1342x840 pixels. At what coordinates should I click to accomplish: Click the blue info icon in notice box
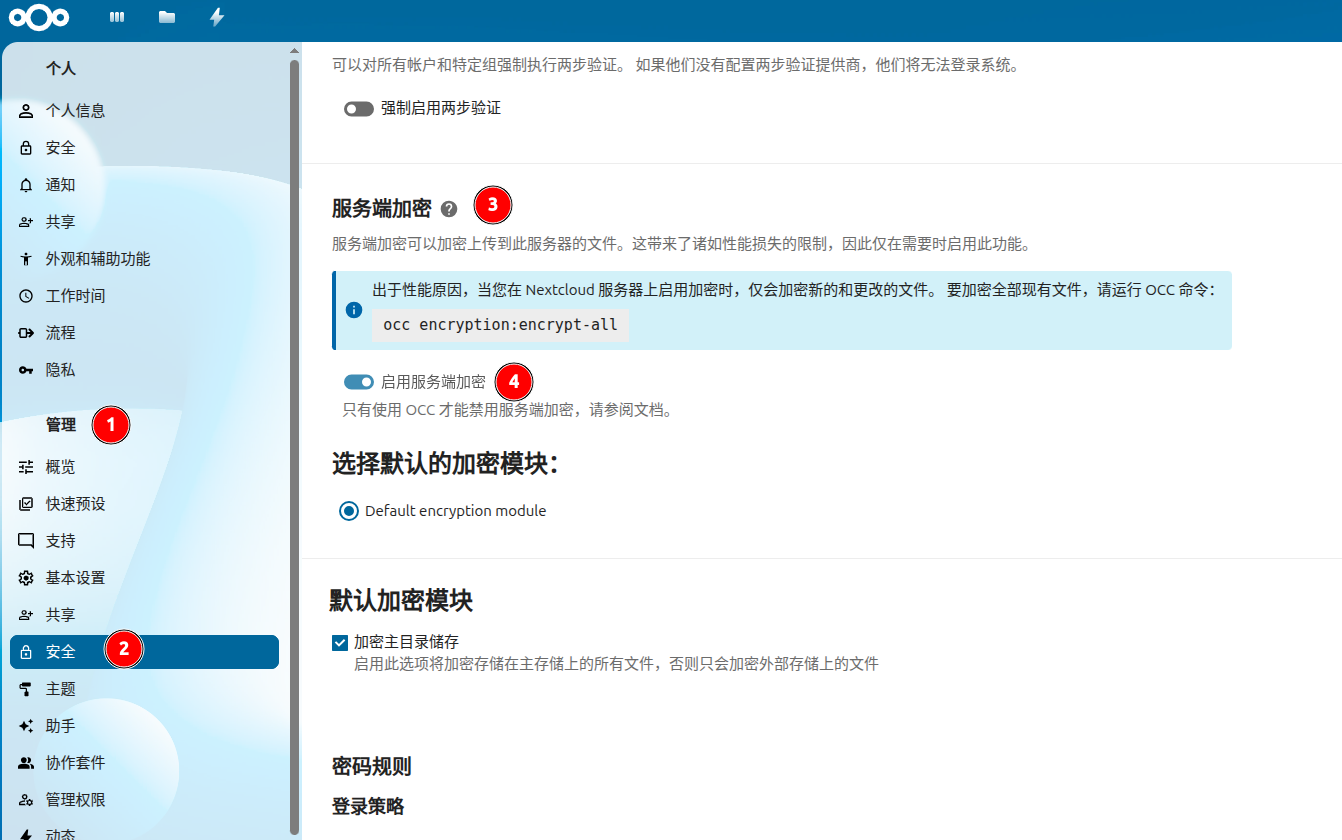[x=353, y=310]
